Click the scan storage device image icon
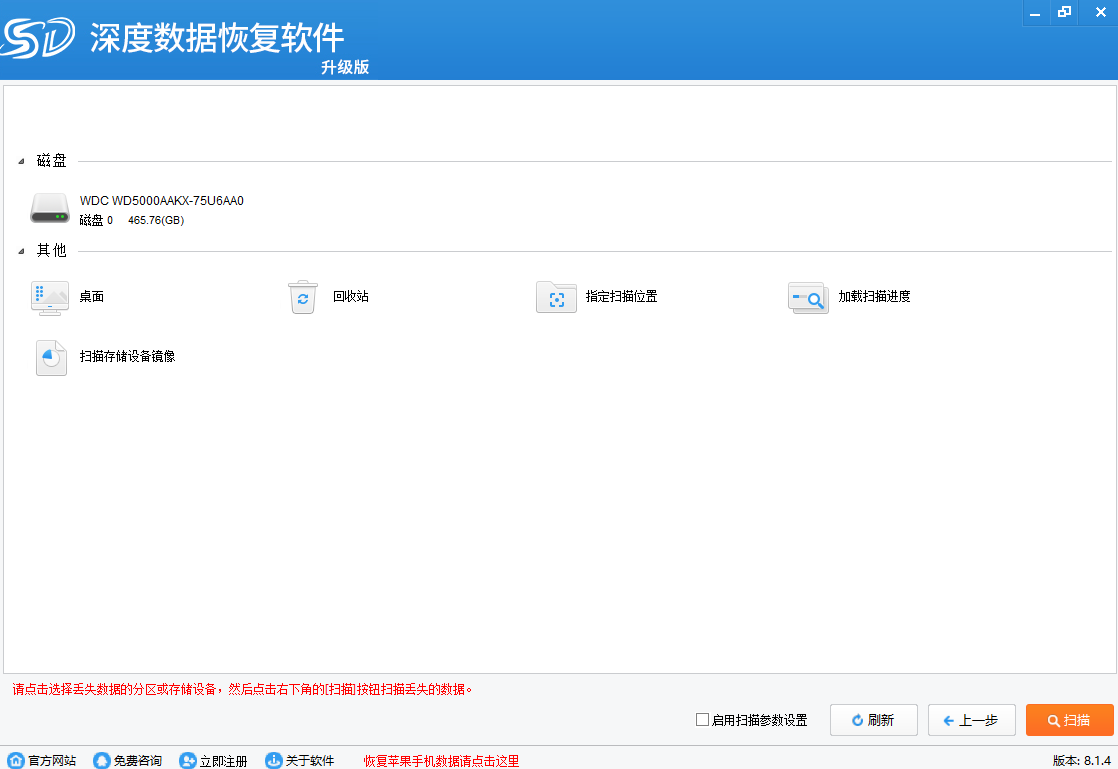The height and width of the screenshot is (769, 1118). pyautogui.click(x=51, y=358)
